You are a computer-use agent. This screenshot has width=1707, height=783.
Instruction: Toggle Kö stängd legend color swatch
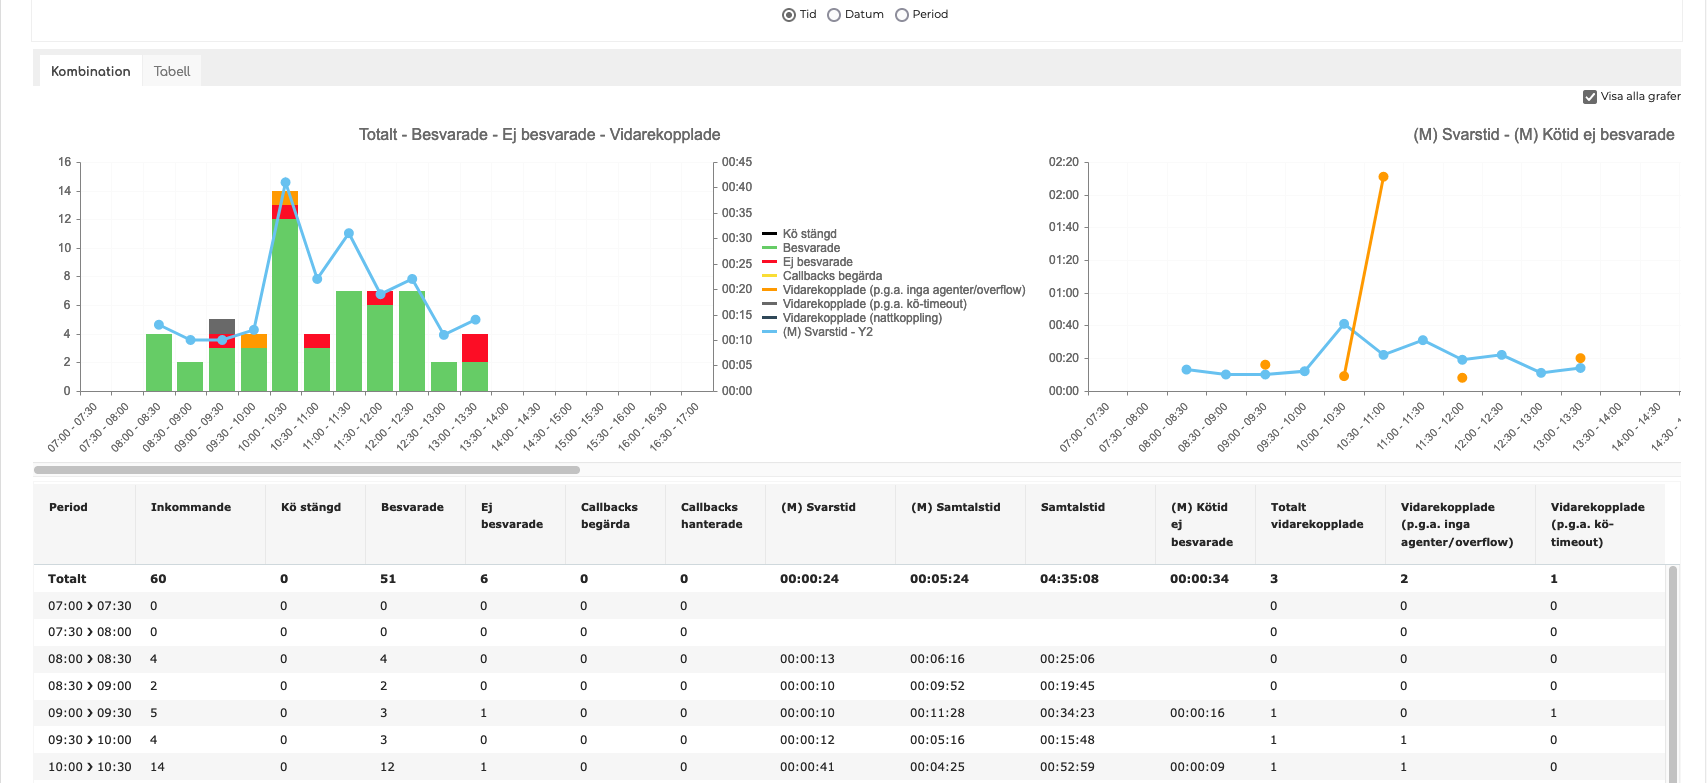point(770,234)
